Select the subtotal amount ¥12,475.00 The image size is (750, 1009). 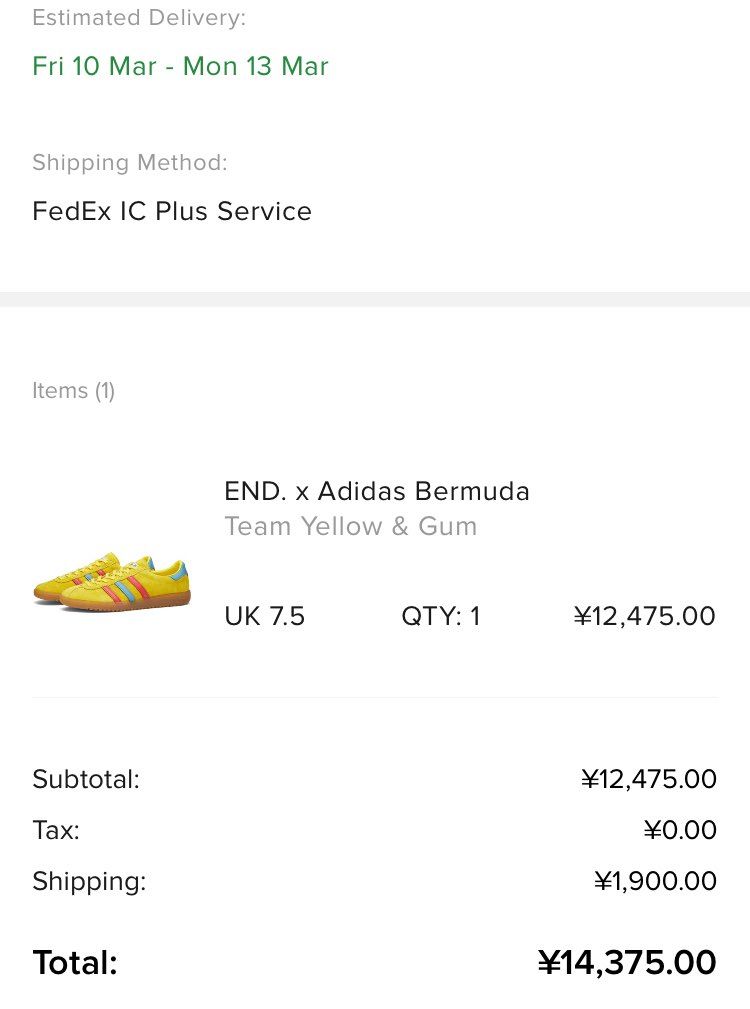[648, 779]
